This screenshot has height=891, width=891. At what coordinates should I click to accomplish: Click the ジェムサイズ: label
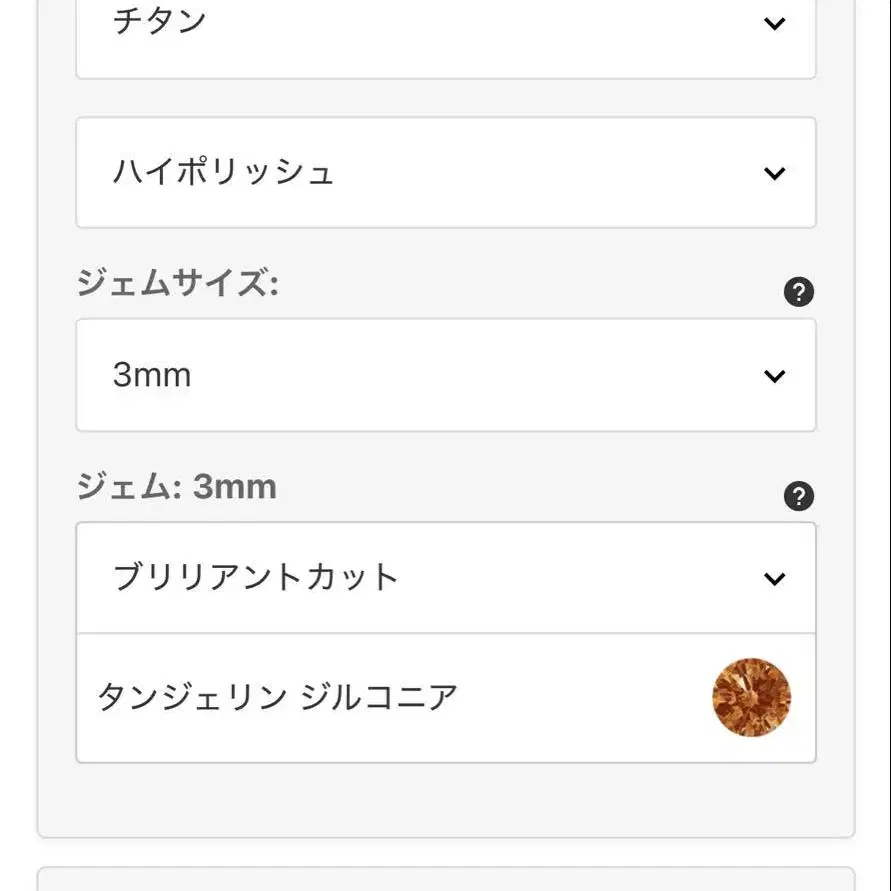pyautogui.click(x=177, y=282)
